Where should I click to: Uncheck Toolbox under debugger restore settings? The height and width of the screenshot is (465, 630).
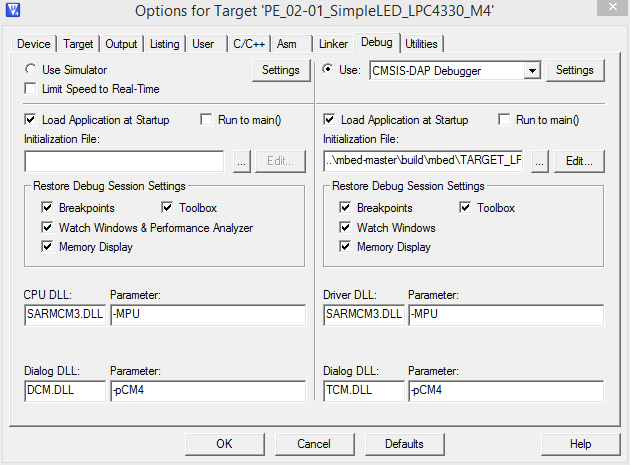pyautogui.click(x=465, y=208)
